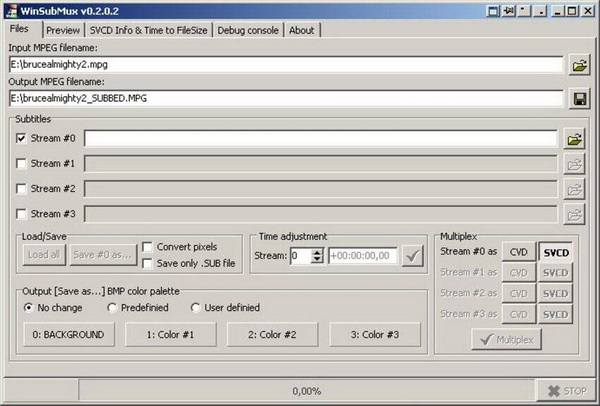Enable Save only .SUB file
The image size is (600, 406).
148,263
